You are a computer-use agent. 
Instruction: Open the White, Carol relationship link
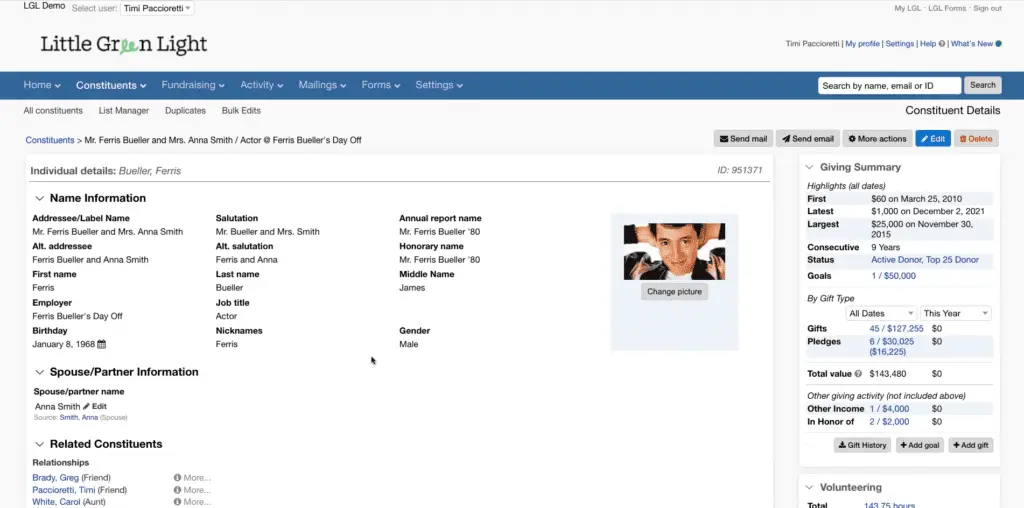click(x=57, y=502)
